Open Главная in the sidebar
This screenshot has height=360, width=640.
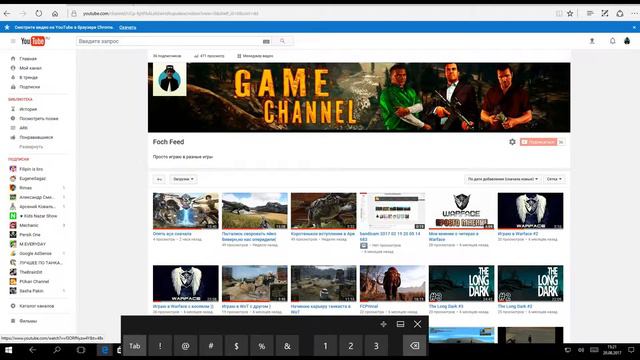(x=28, y=59)
